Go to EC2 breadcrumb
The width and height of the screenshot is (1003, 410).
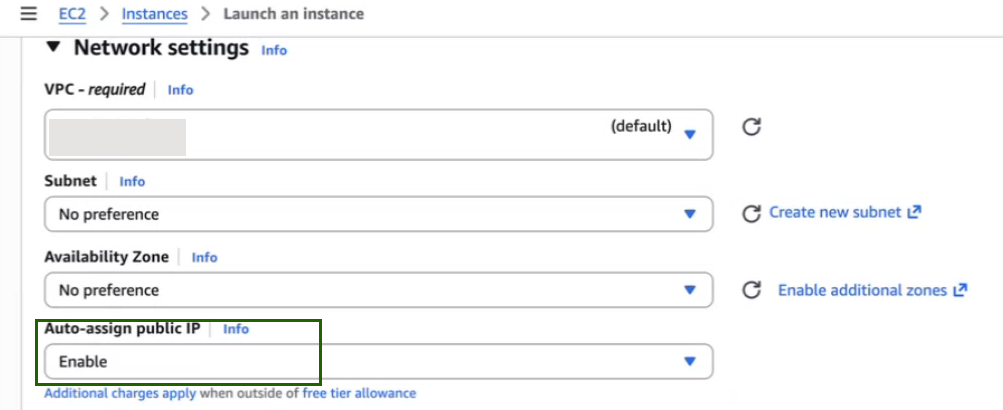[x=73, y=14]
